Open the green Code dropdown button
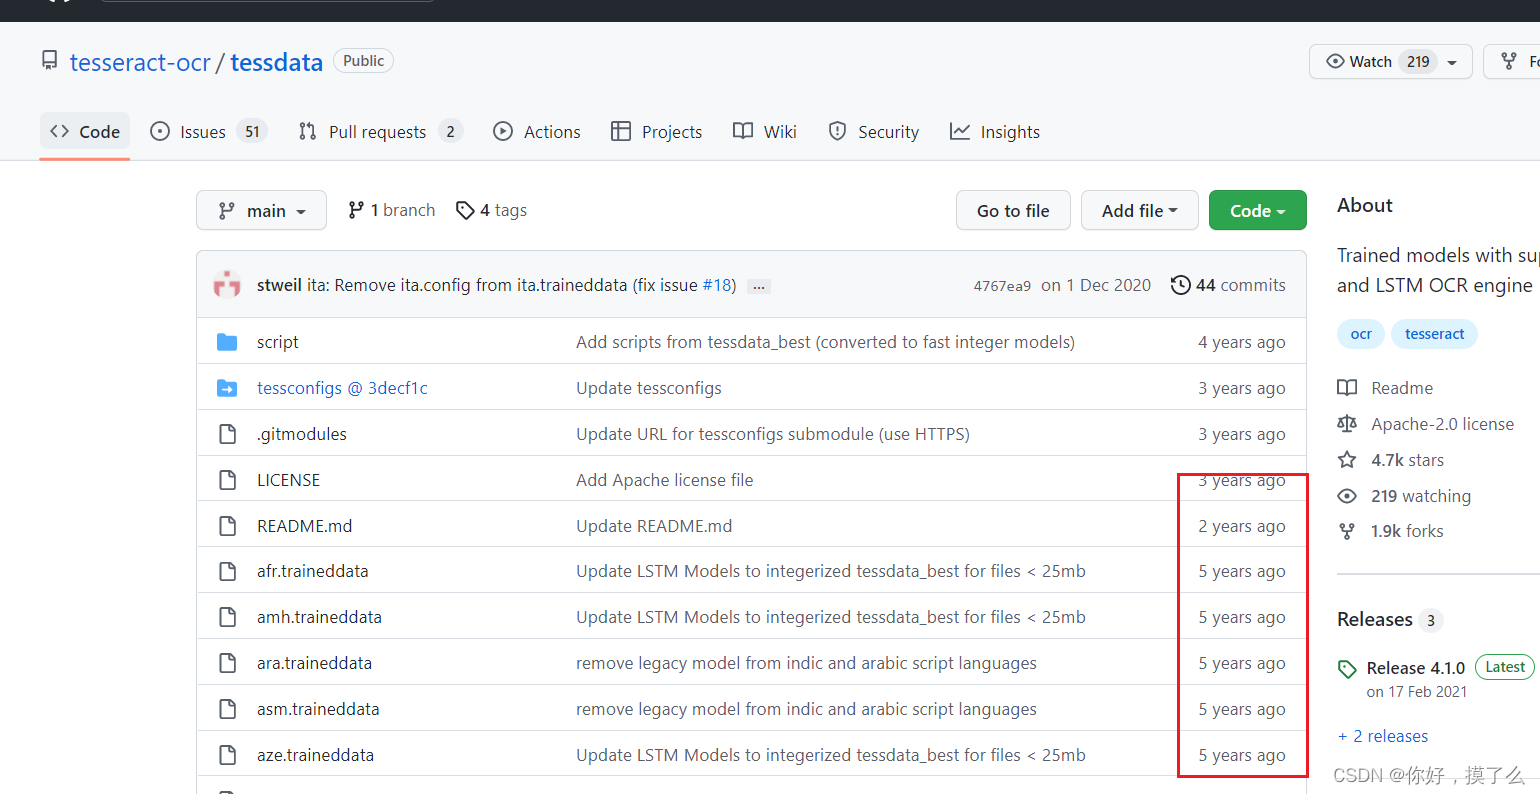 [1258, 210]
